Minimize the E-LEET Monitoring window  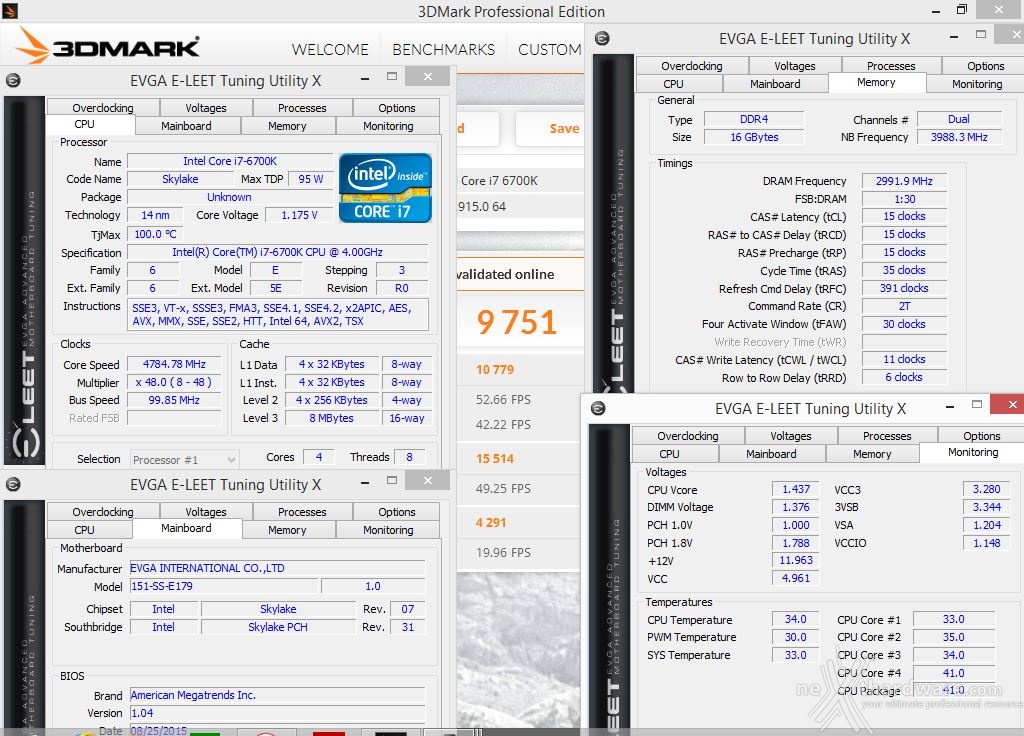coord(950,406)
